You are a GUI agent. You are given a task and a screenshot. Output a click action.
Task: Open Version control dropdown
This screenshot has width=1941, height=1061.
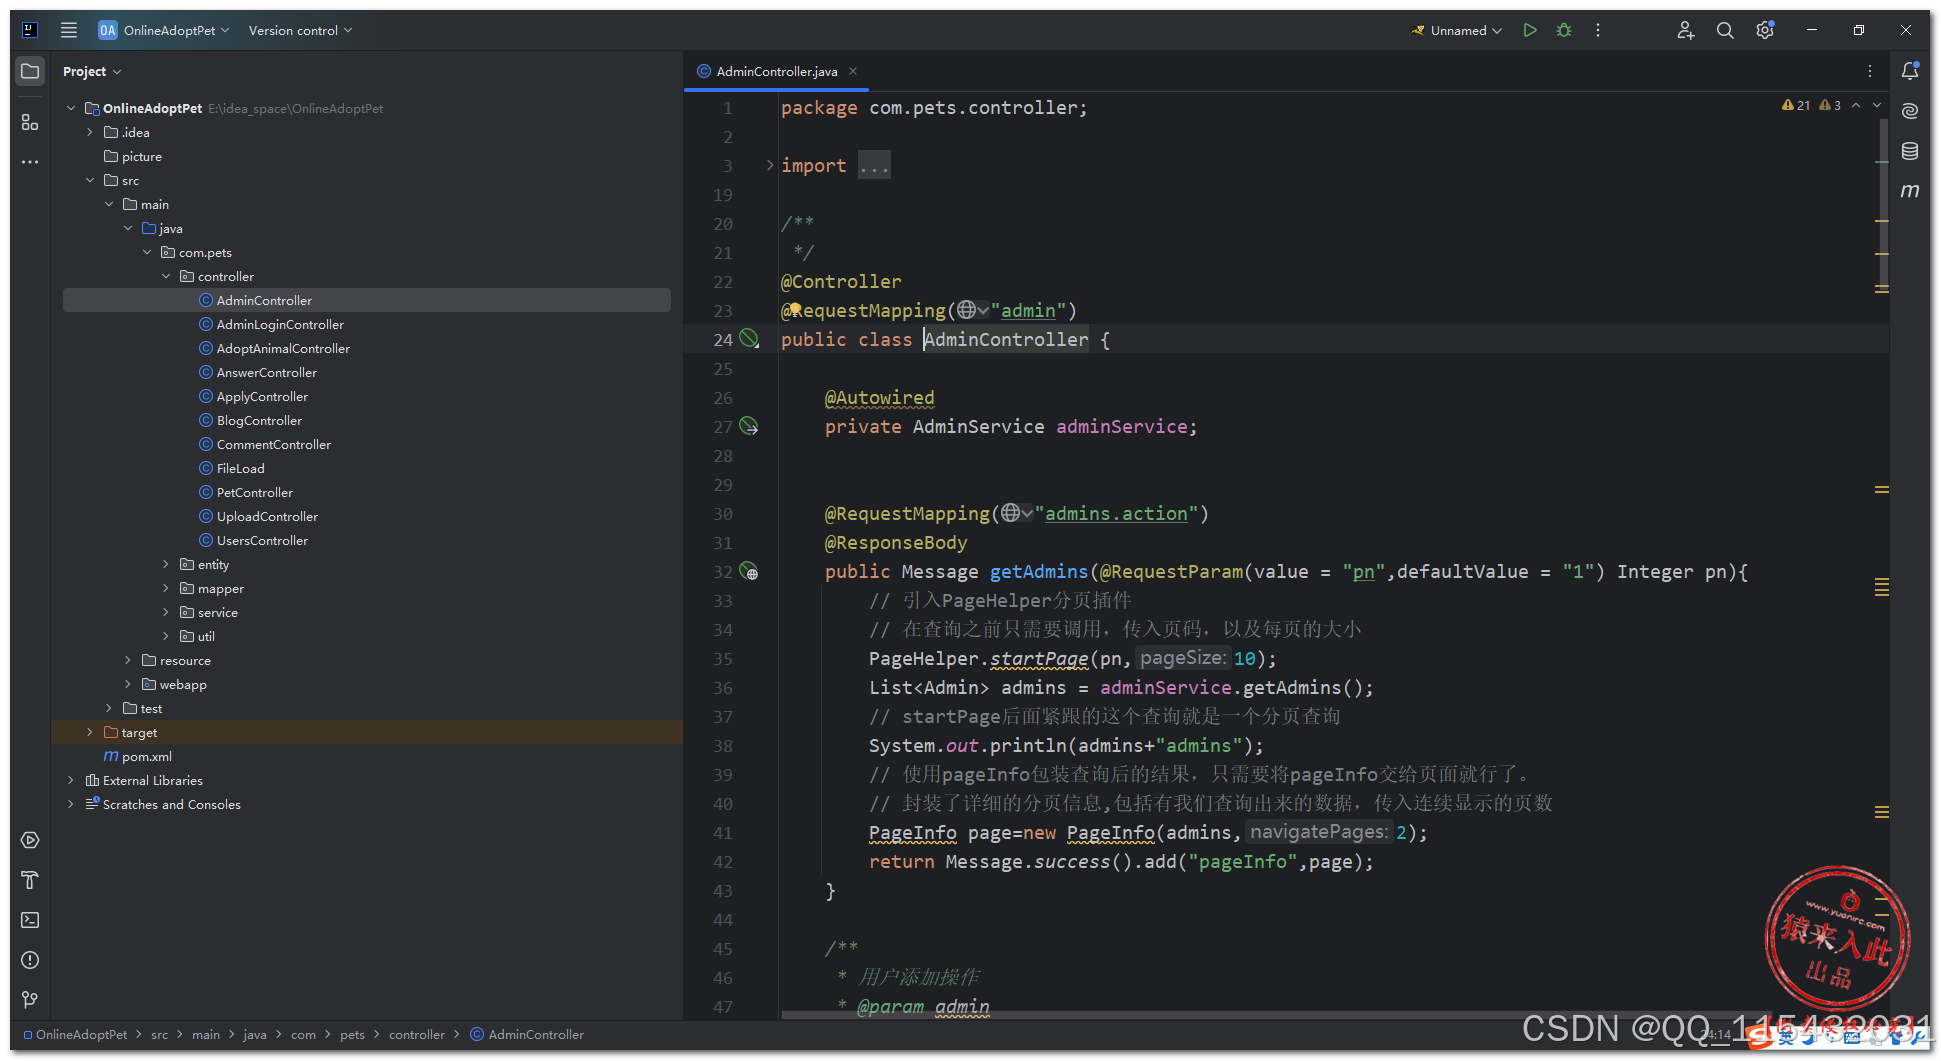(x=300, y=30)
